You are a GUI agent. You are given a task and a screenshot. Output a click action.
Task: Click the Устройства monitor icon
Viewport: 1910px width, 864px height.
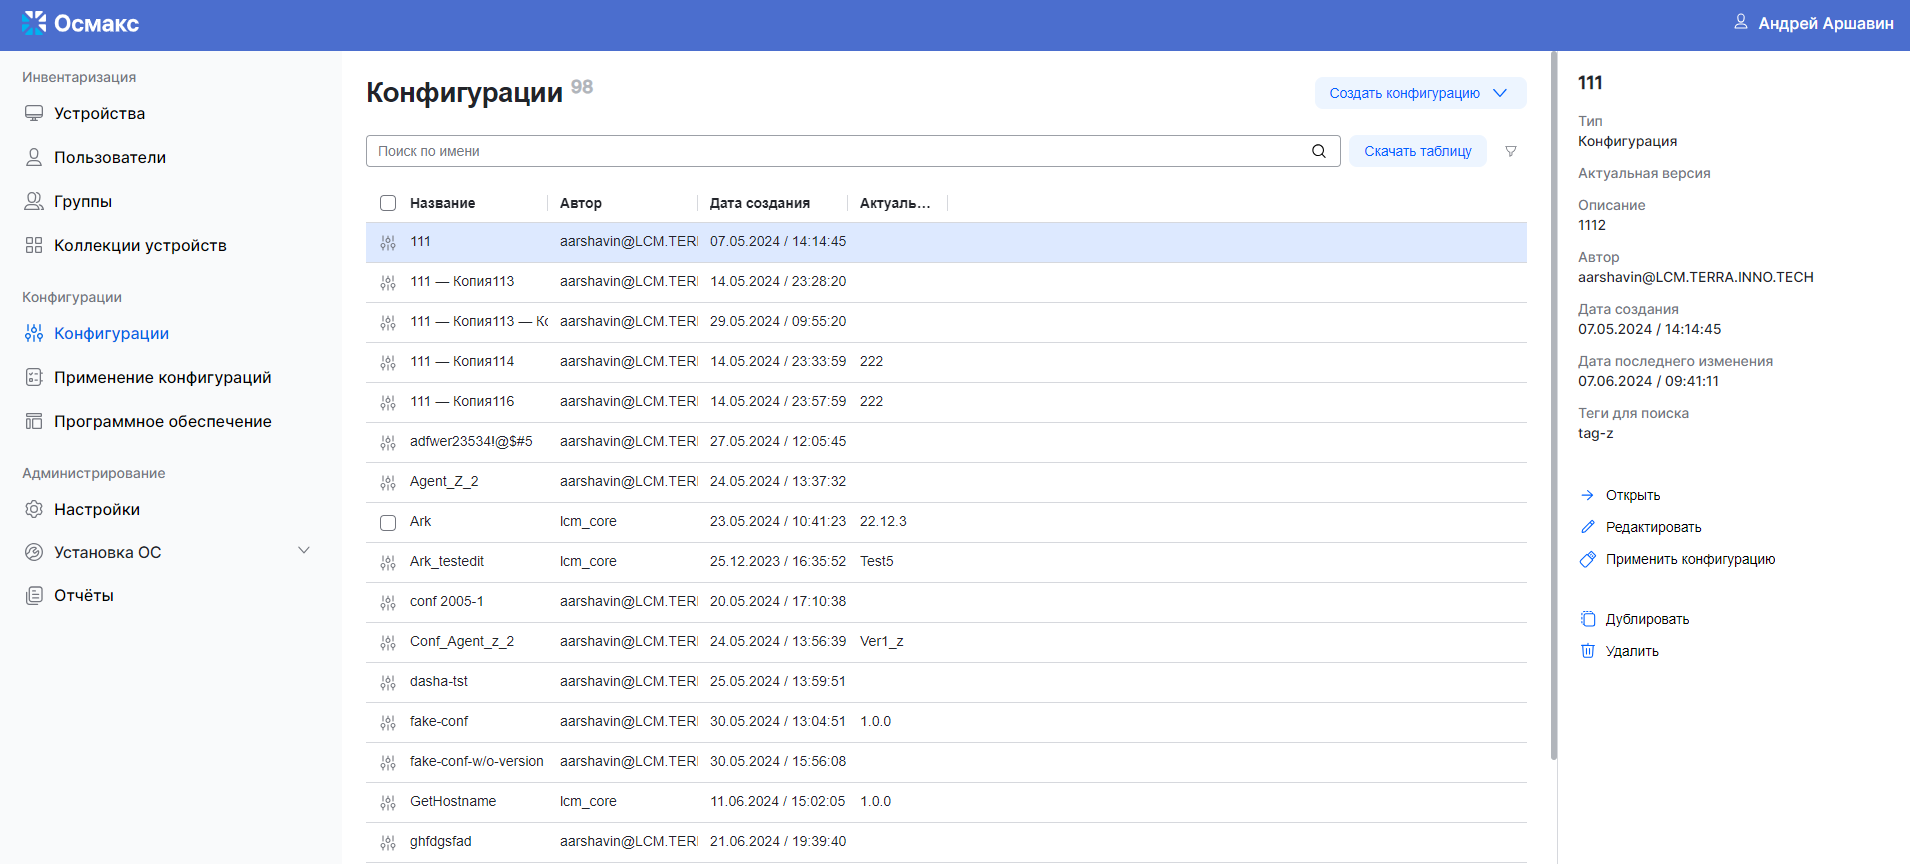(34, 113)
